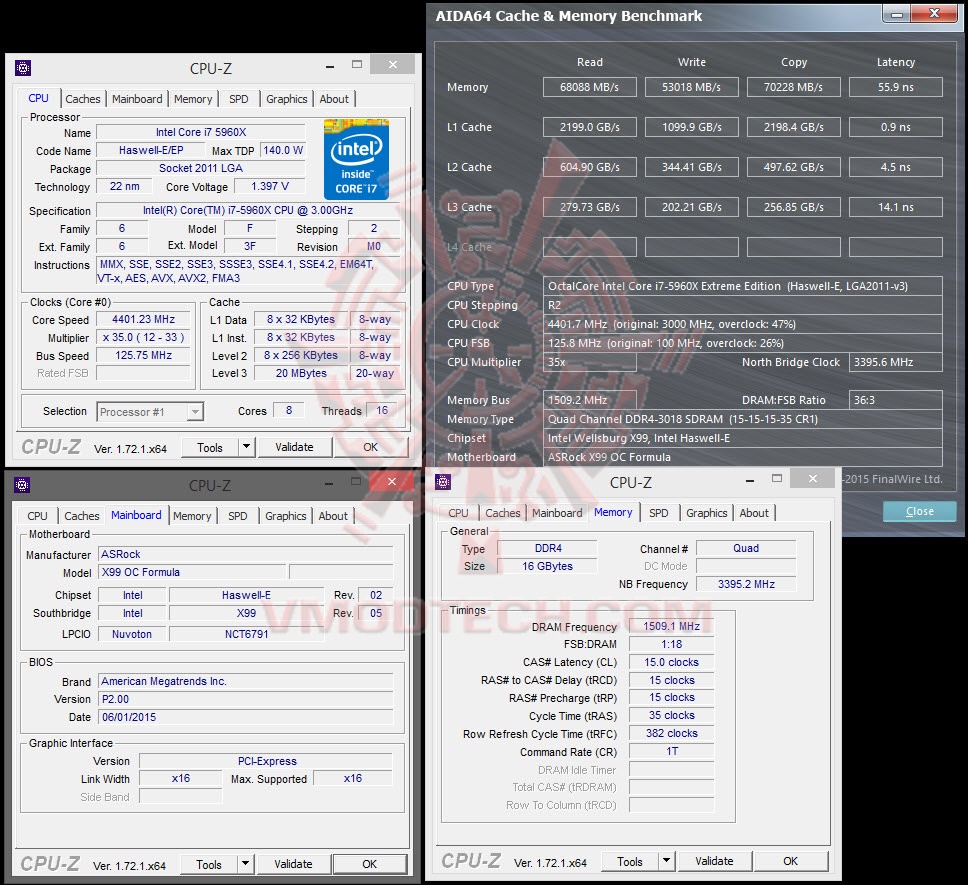This screenshot has width=968, height=885.
Task: Click Validate button in CPU window
Action: pos(294,447)
